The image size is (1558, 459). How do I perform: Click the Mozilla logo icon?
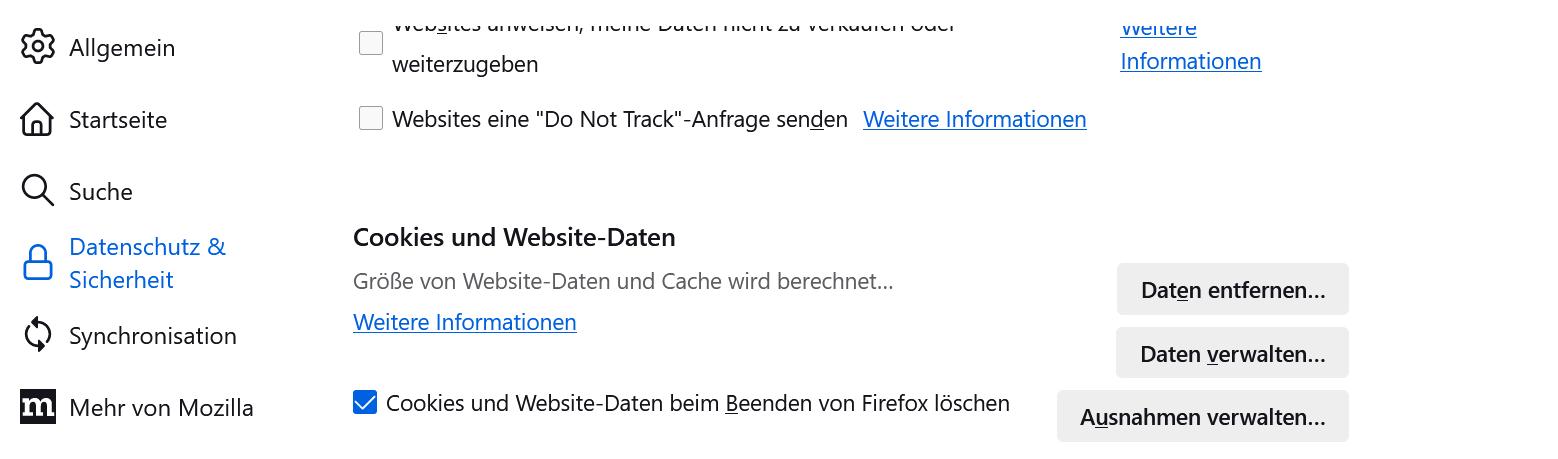[38, 407]
